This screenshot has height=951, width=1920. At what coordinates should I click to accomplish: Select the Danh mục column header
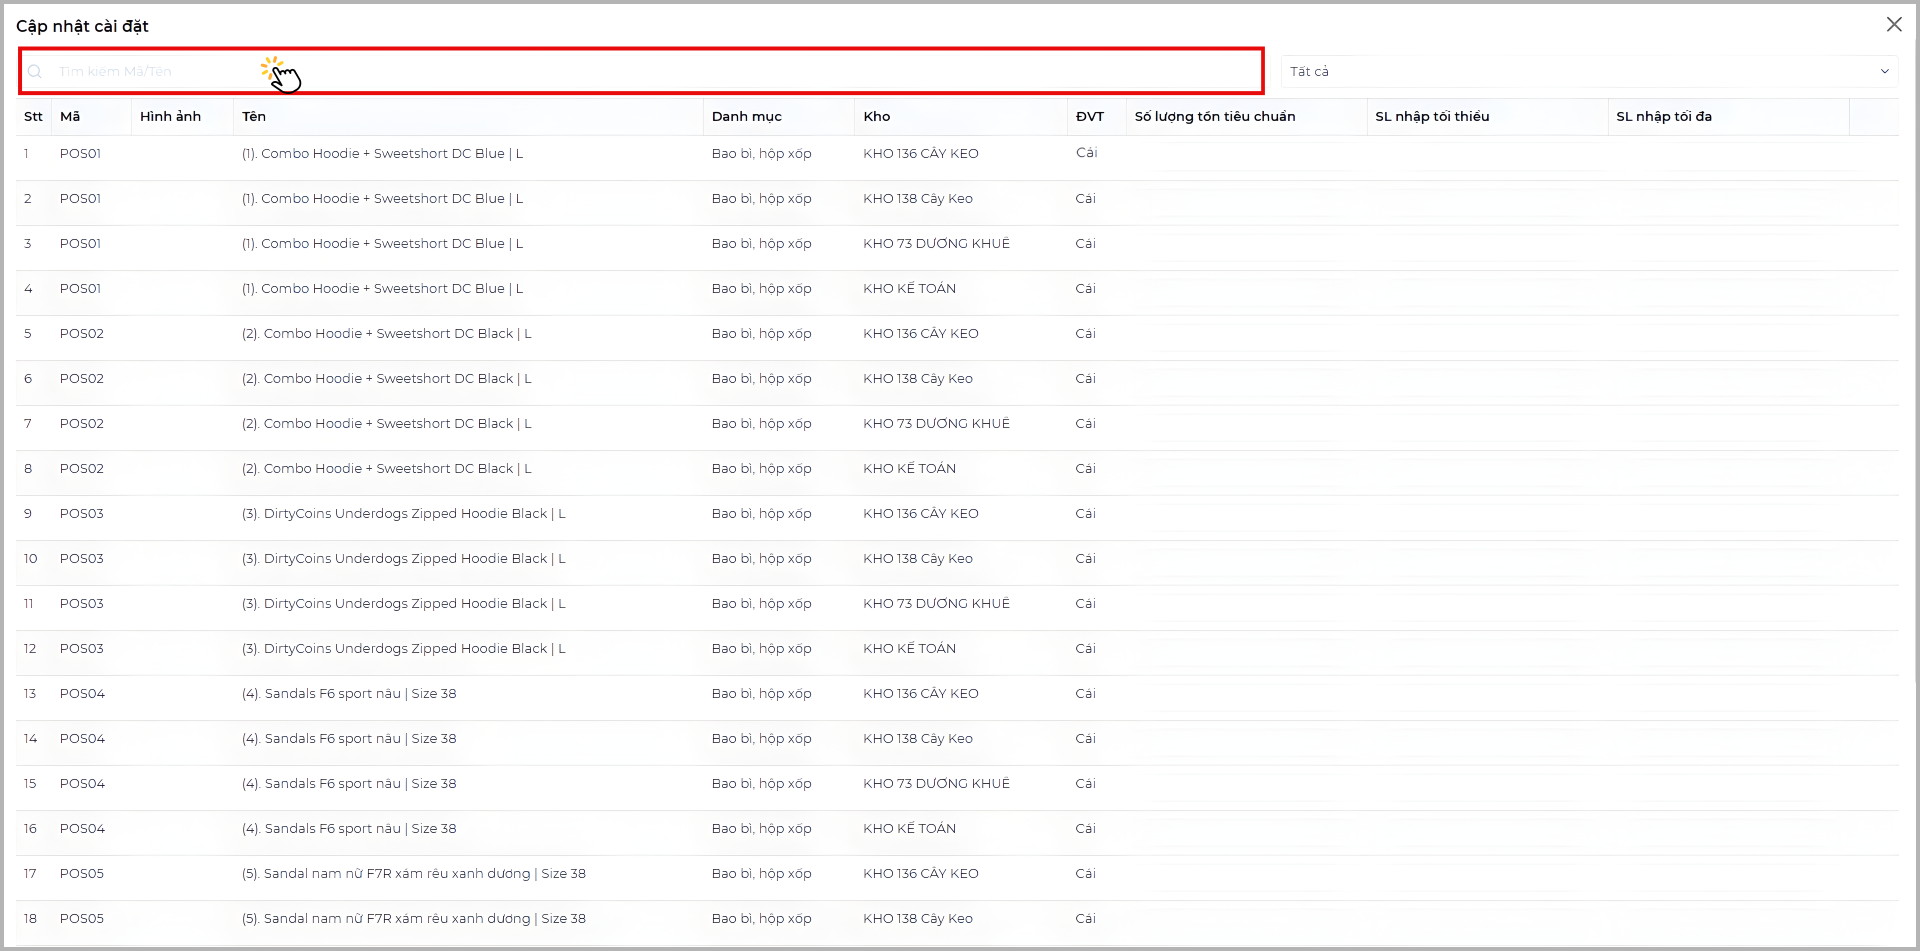747,117
